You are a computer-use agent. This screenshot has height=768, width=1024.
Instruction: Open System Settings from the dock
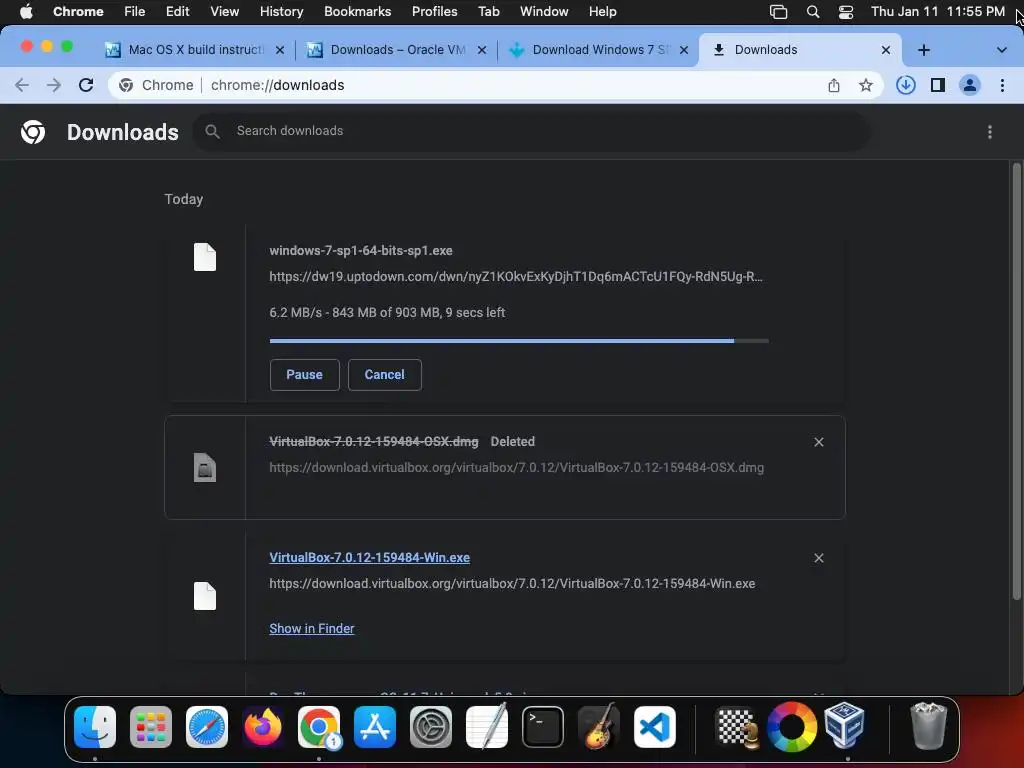pyautogui.click(x=431, y=727)
